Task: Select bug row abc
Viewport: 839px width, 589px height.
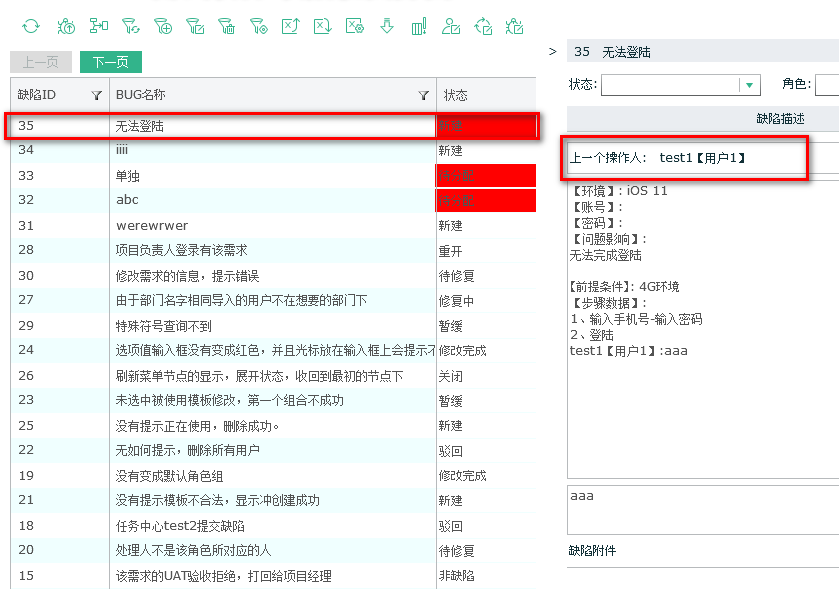Action: (x=273, y=200)
